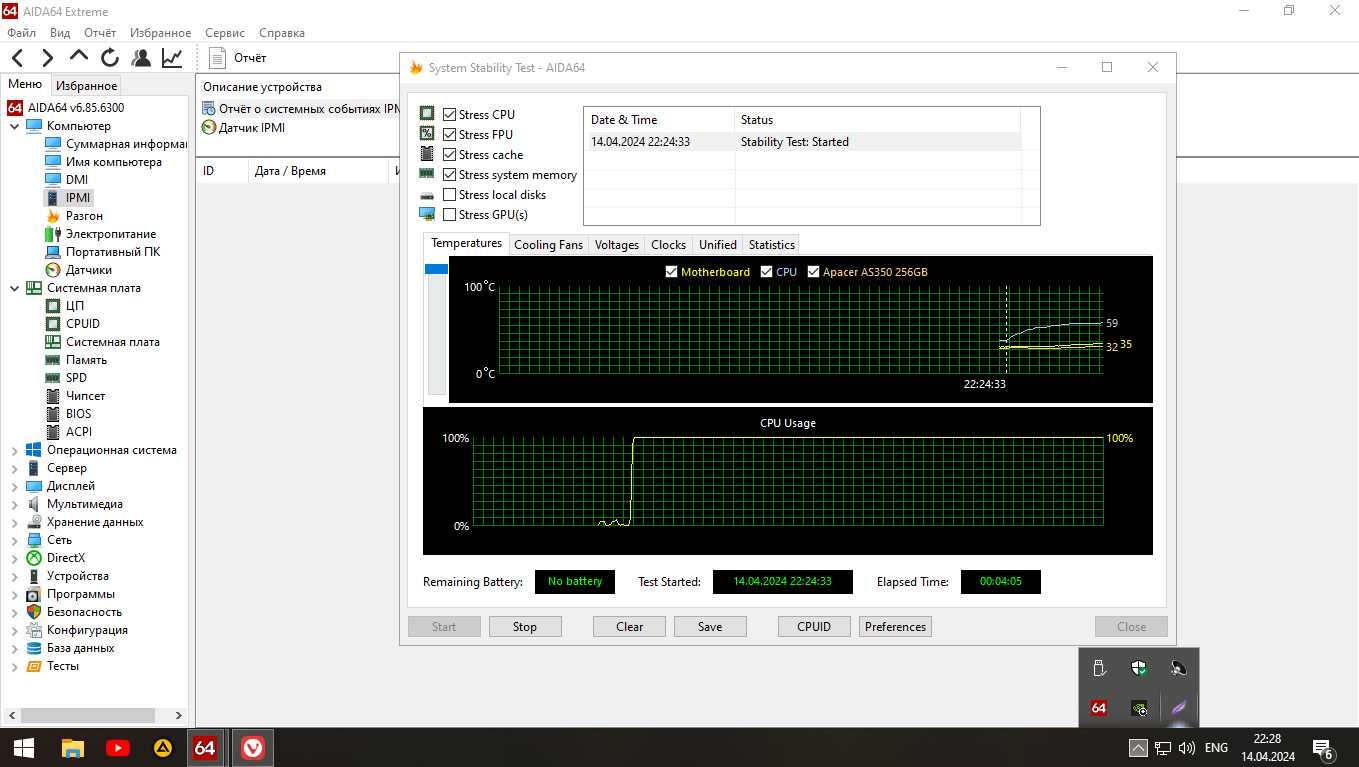Click the Forward navigation arrow in toolbar
1359x767 pixels.
46,58
